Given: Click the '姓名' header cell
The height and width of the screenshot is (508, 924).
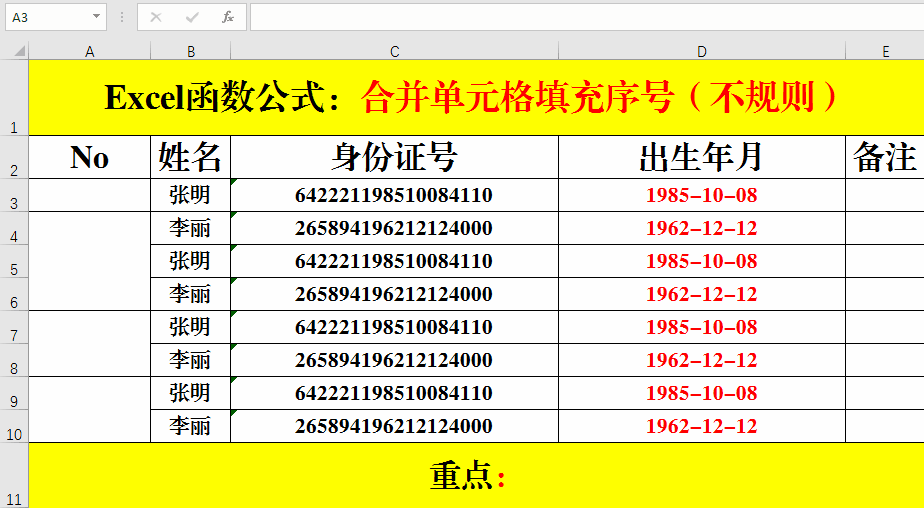Looking at the screenshot, I should (190, 157).
